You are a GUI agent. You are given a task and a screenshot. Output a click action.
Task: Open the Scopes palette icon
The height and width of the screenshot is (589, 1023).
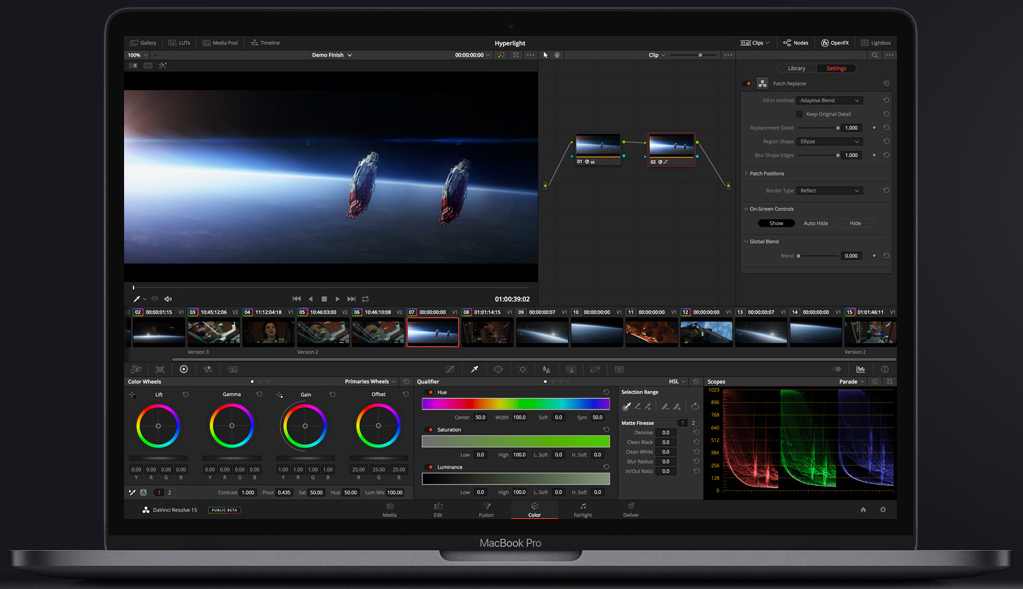click(861, 369)
